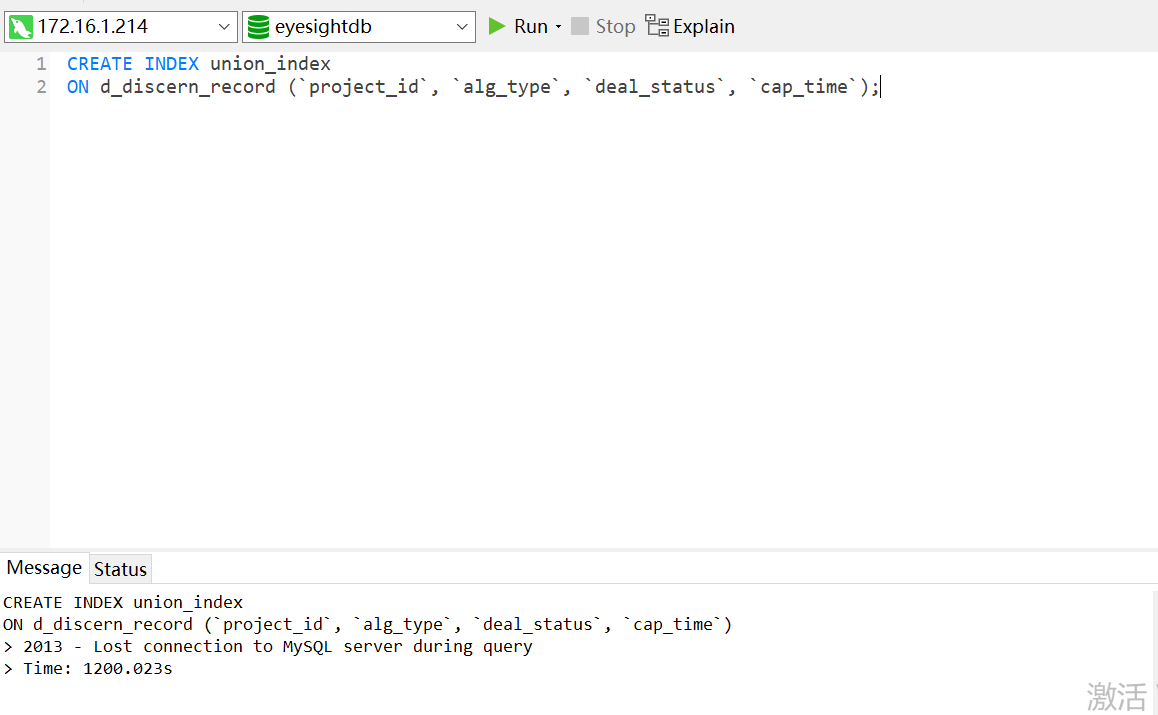This screenshot has height=715, width=1158.
Task: Expand the Run options arrow
Action: [x=558, y=27]
